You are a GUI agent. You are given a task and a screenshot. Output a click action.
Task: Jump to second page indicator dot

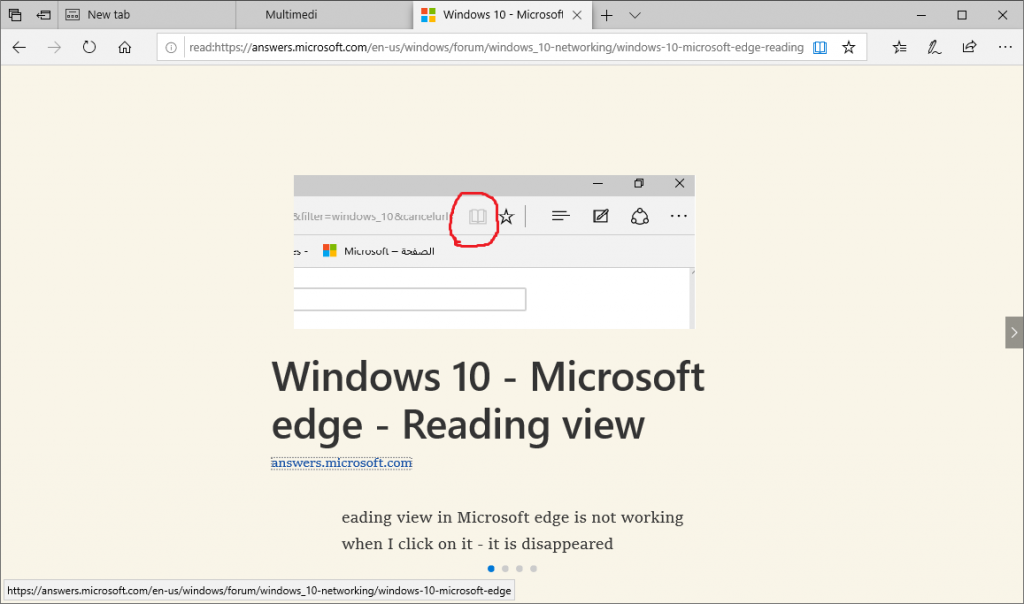point(505,569)
